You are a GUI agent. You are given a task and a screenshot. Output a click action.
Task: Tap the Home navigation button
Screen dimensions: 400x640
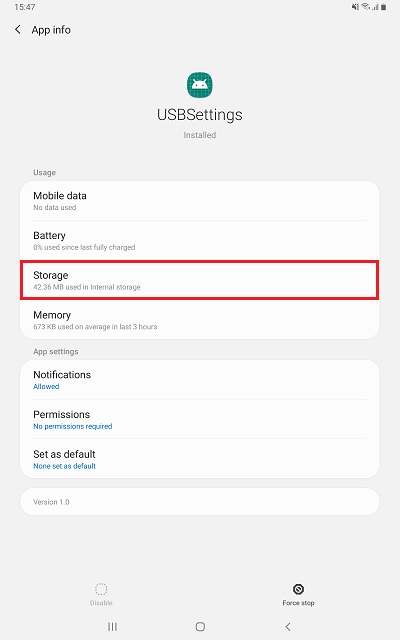(x=200, y=627)
